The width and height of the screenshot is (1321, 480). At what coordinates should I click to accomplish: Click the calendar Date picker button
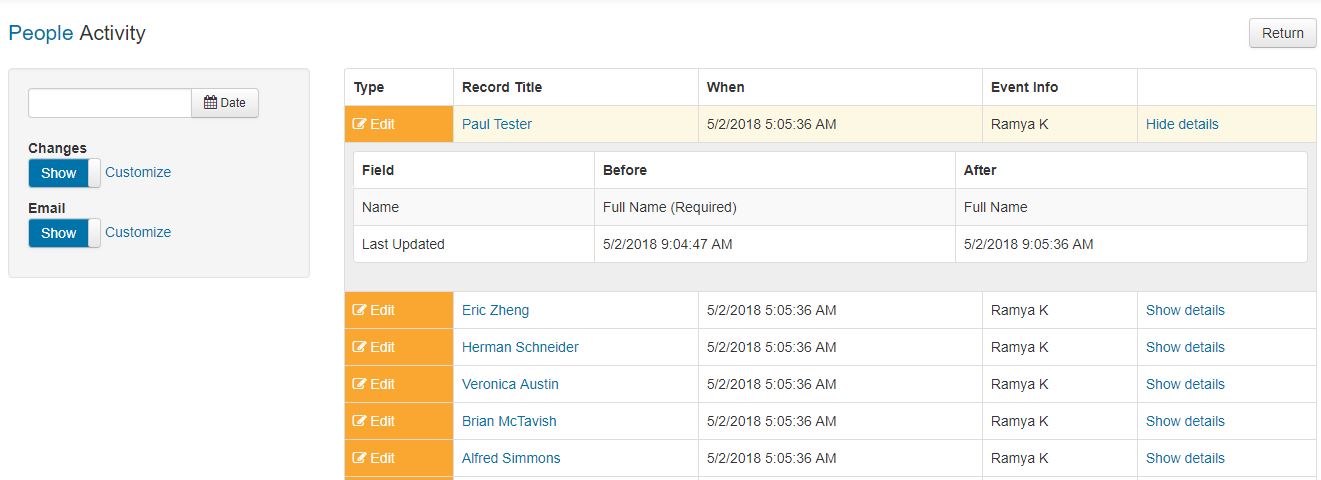click(225, 103)
